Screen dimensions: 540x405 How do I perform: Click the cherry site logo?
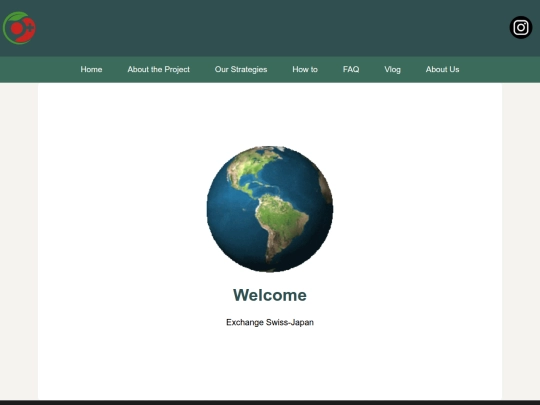click(19, 28)
